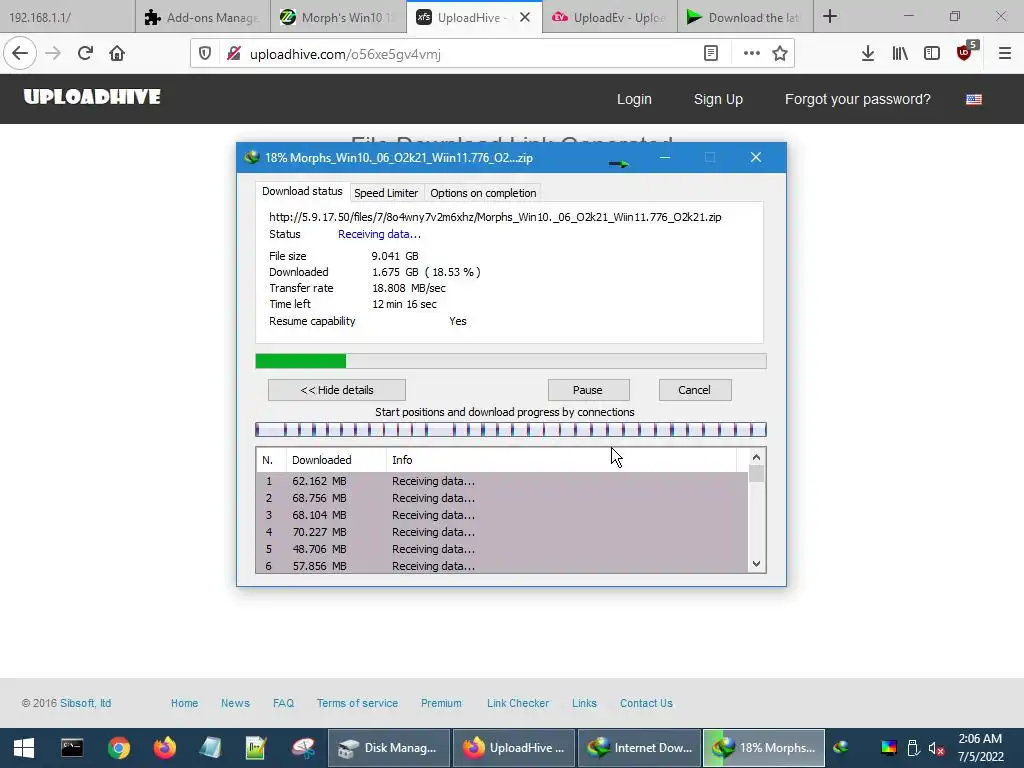Open Options on completion tab
Image resolution: width=1024 pixels, height=768 pixels.
click(x=483, y=193)
